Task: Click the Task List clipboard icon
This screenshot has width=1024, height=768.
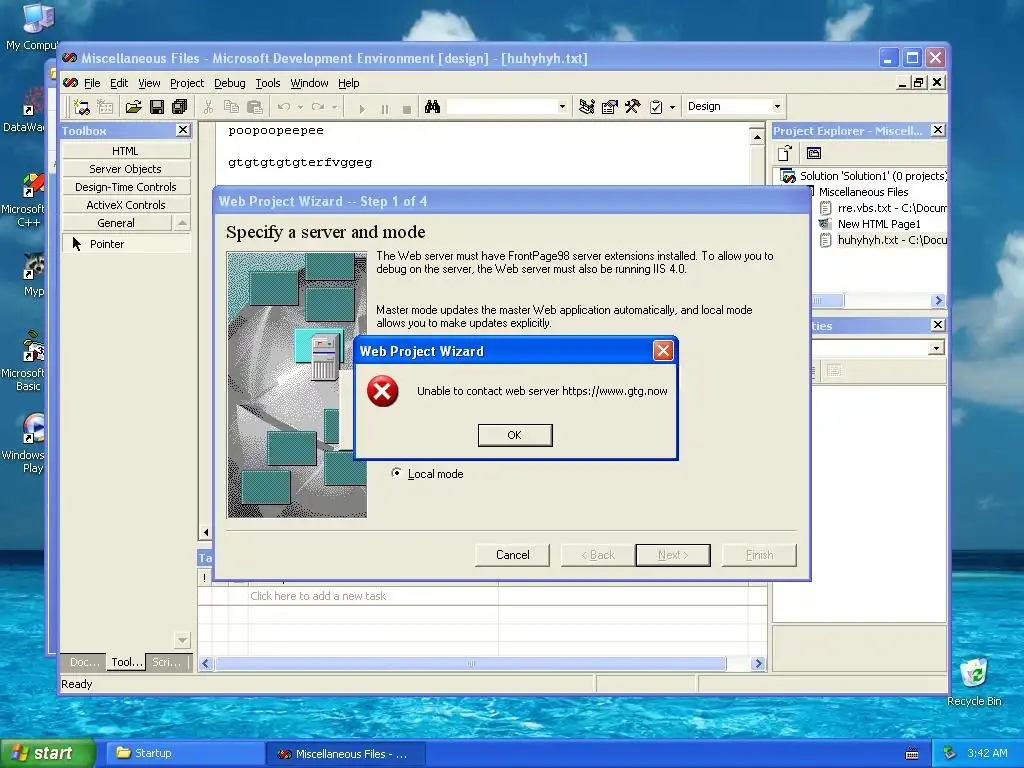Action: [x=656, y=107]
